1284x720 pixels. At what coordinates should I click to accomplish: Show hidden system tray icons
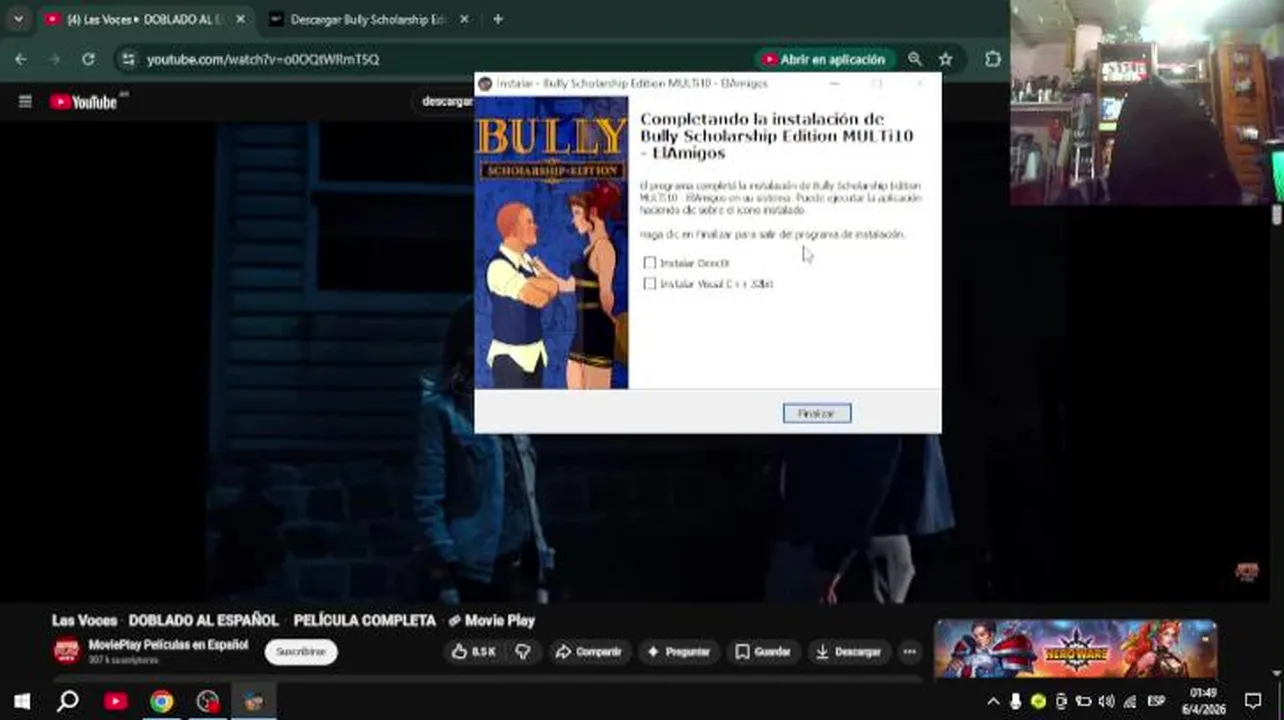[993, 701]
